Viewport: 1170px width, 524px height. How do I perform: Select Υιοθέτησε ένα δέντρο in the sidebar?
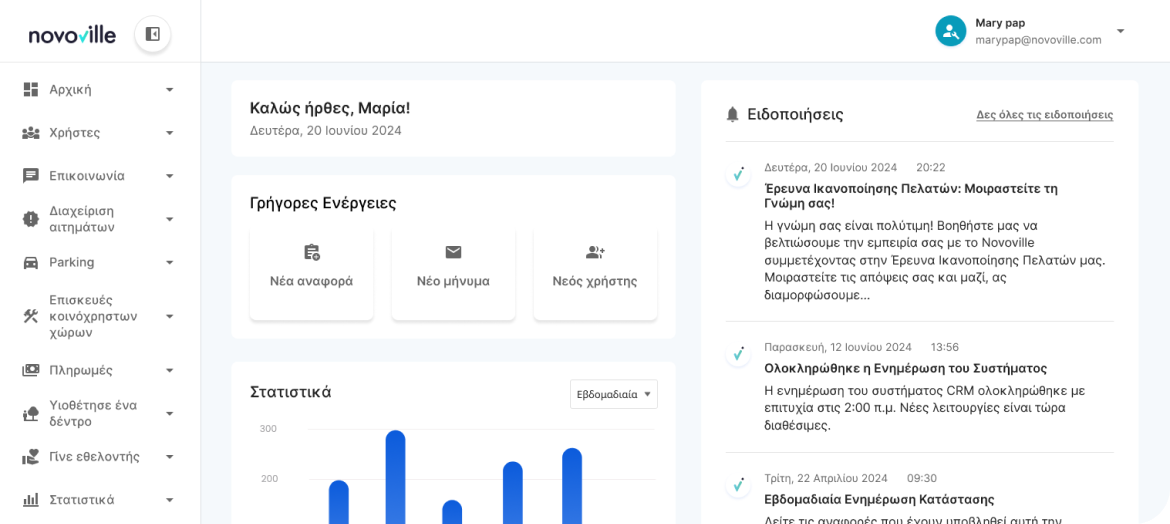click(x=93, y=413)
